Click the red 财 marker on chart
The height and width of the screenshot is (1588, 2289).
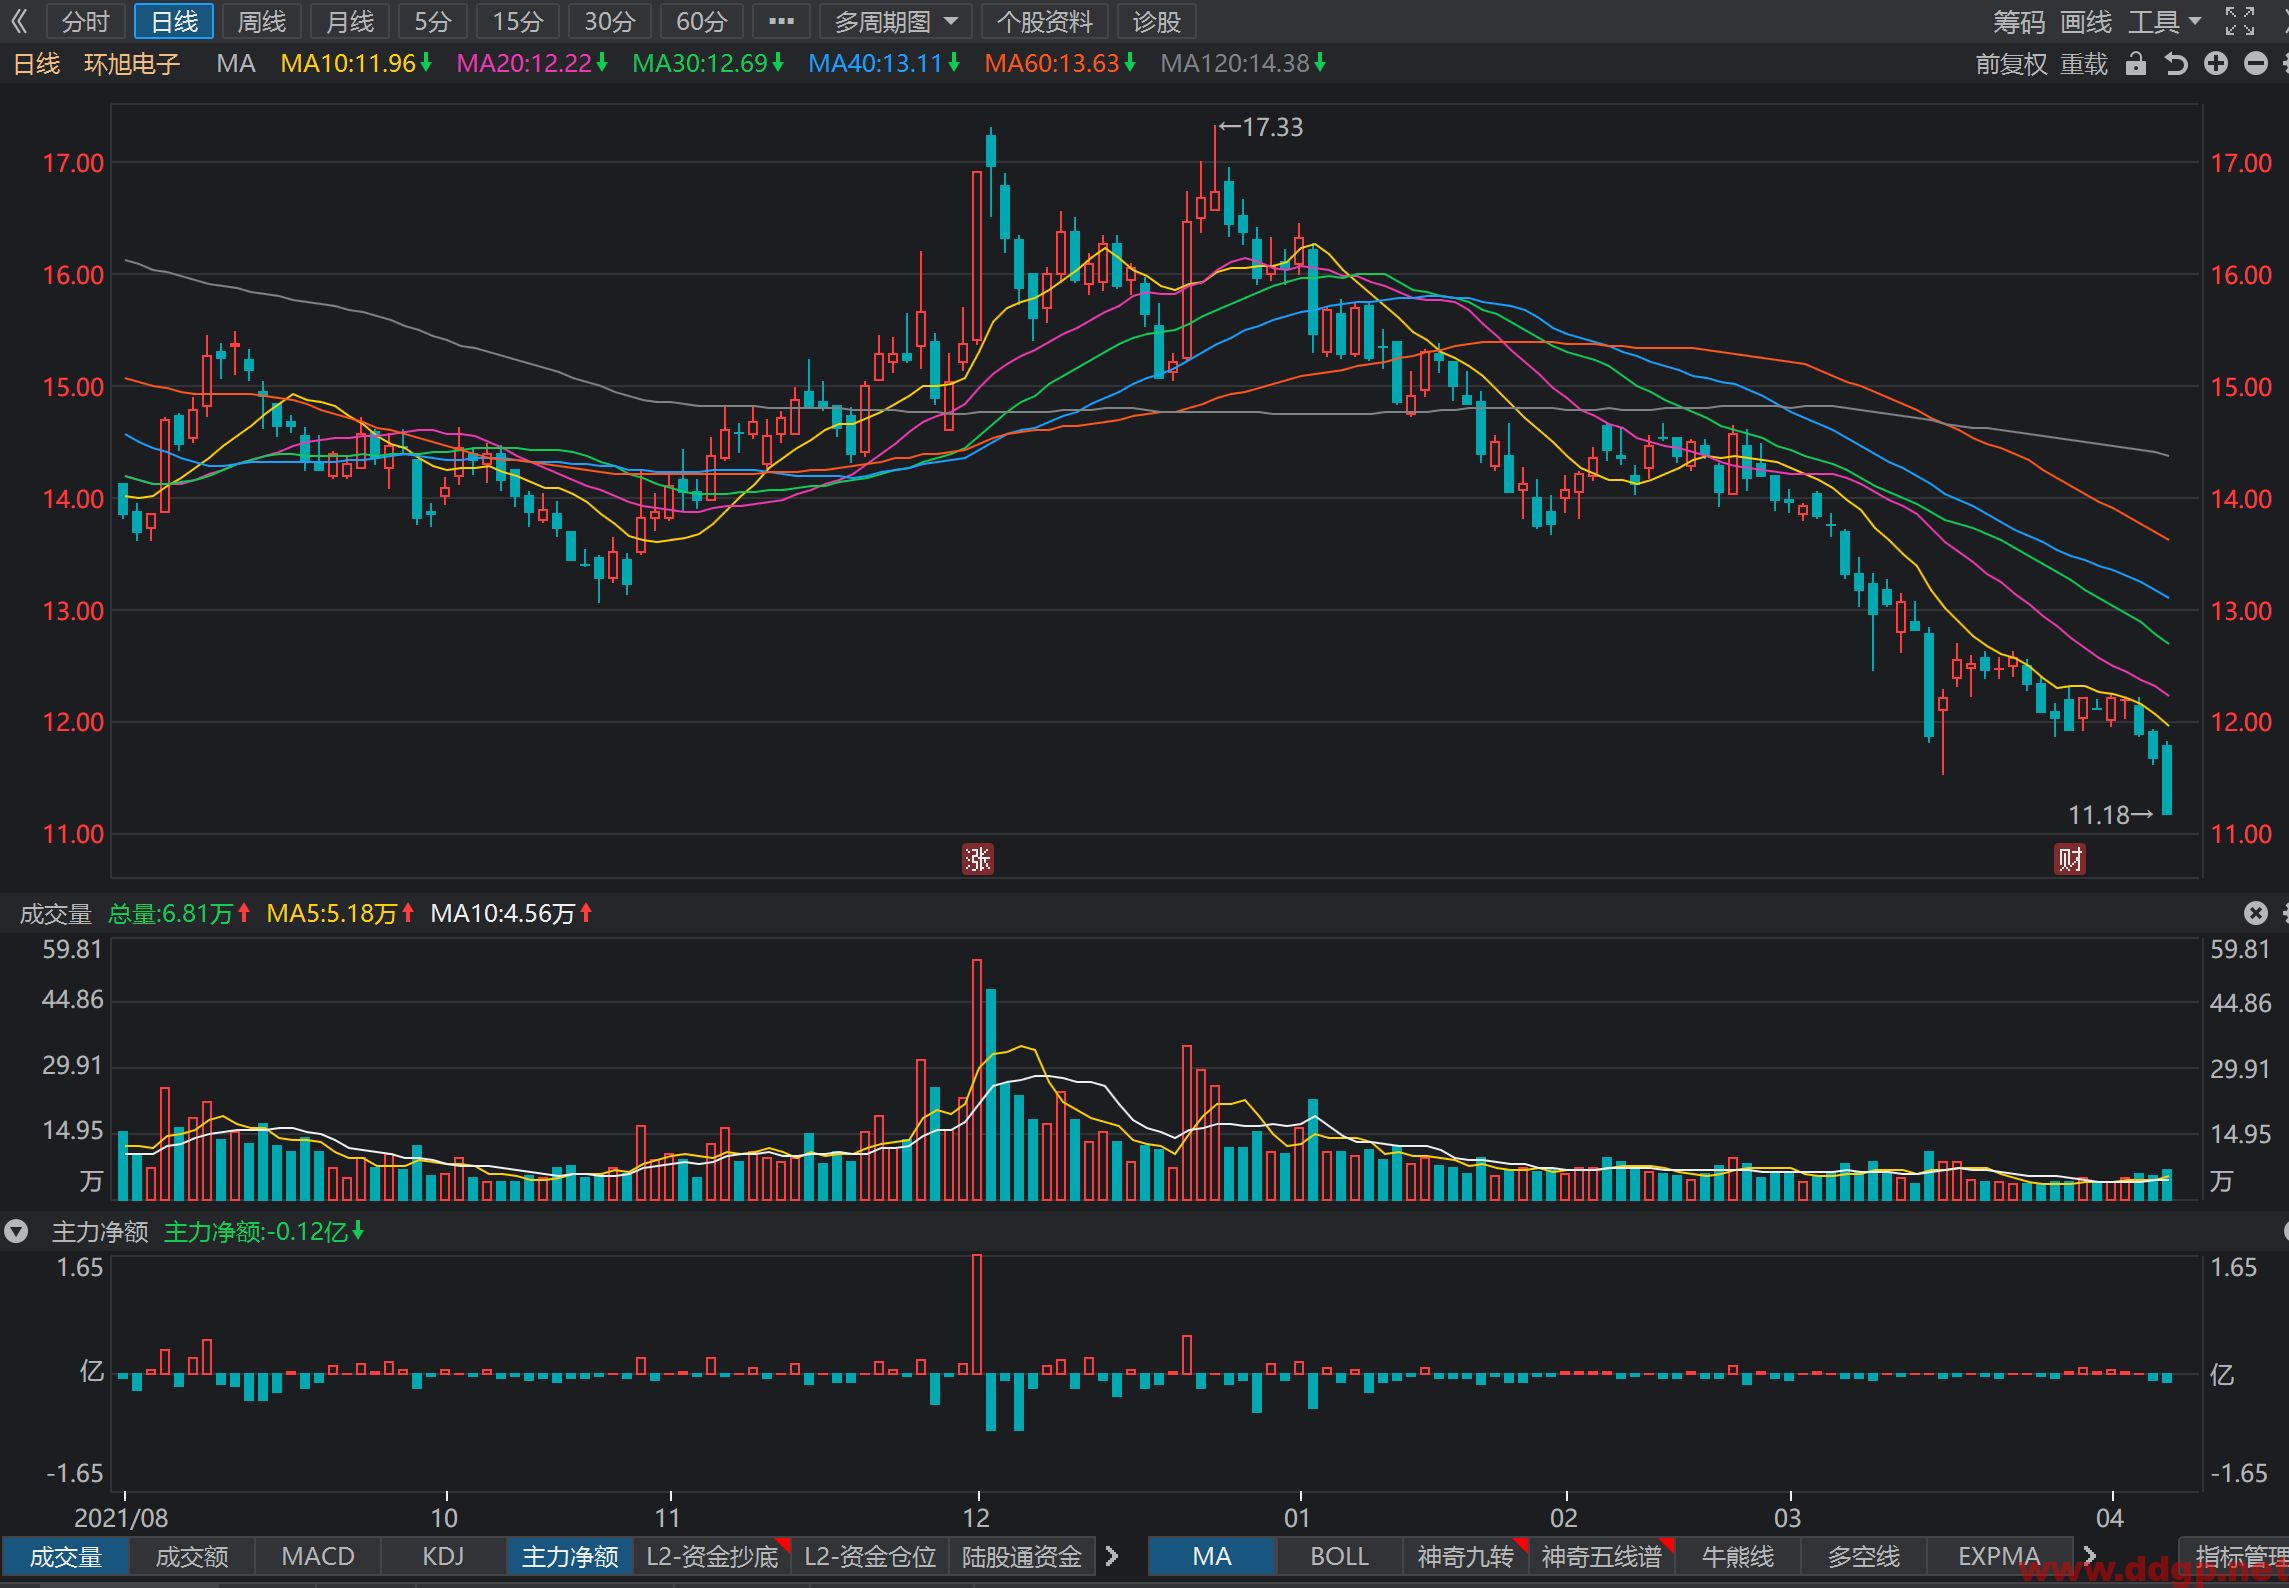pyautogui.click(x=2070, y=859)
